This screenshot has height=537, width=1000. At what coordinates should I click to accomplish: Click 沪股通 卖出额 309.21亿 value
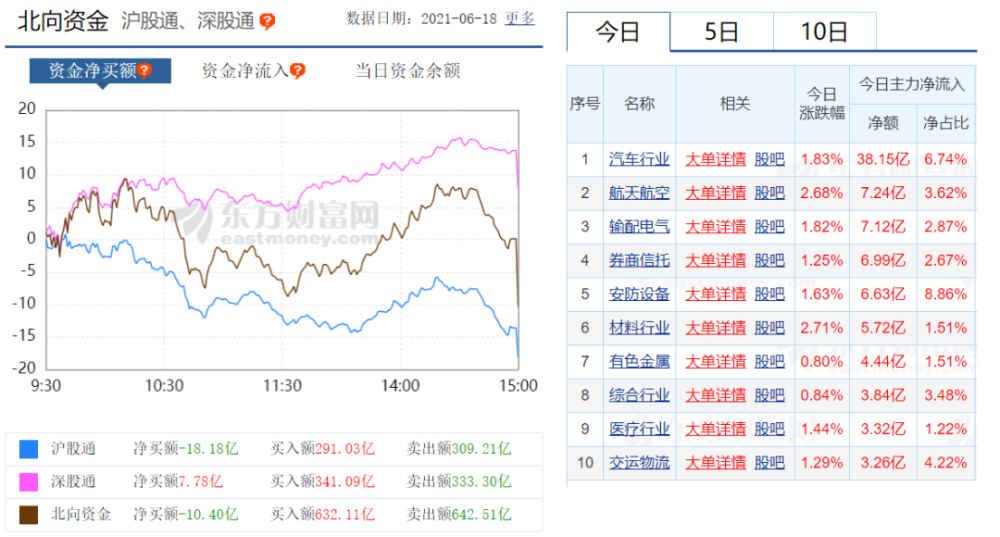pyautogui.click(x=482, y=449)
